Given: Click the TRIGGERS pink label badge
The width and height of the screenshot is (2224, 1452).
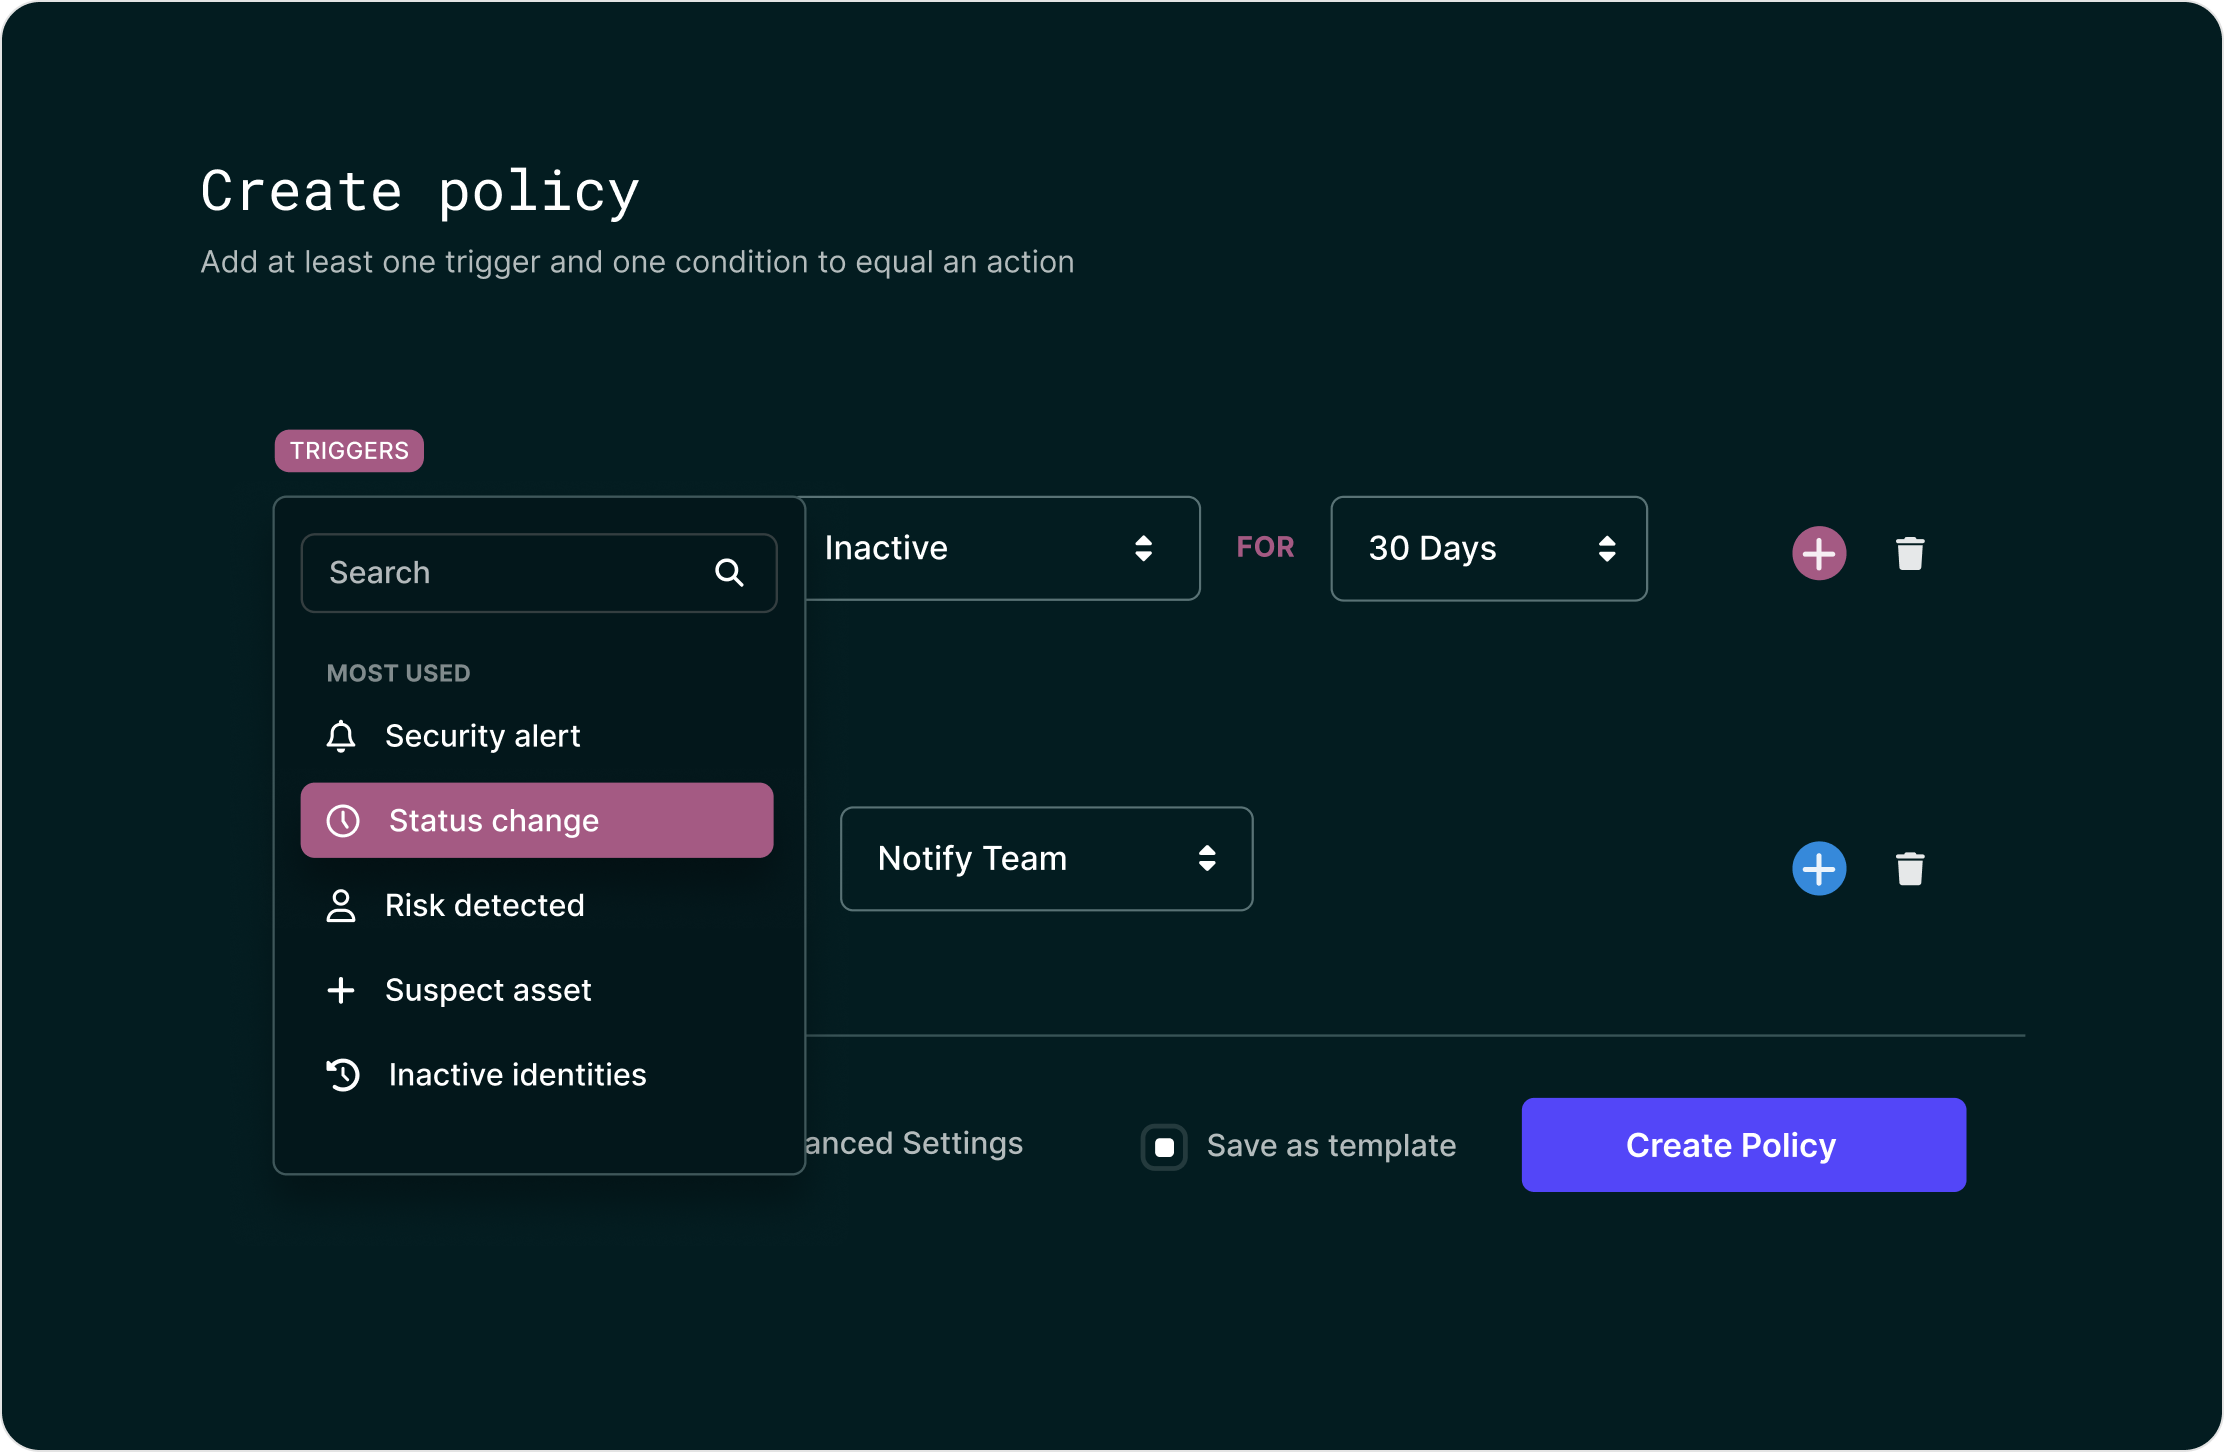Looking at the screenshot, I should [x=349, y=451].
